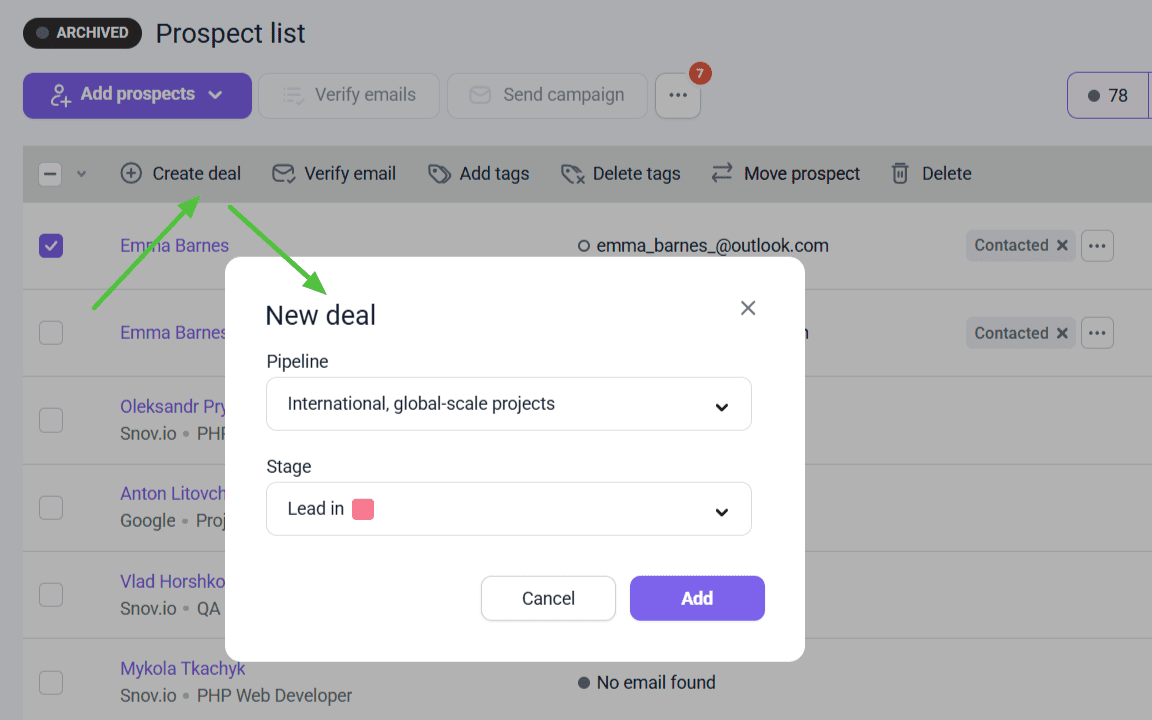This screenshot has width=1152, height=720.
Task: Check the Mykola Tkachyk row checkbox
Action: click(x=51, y=683)
